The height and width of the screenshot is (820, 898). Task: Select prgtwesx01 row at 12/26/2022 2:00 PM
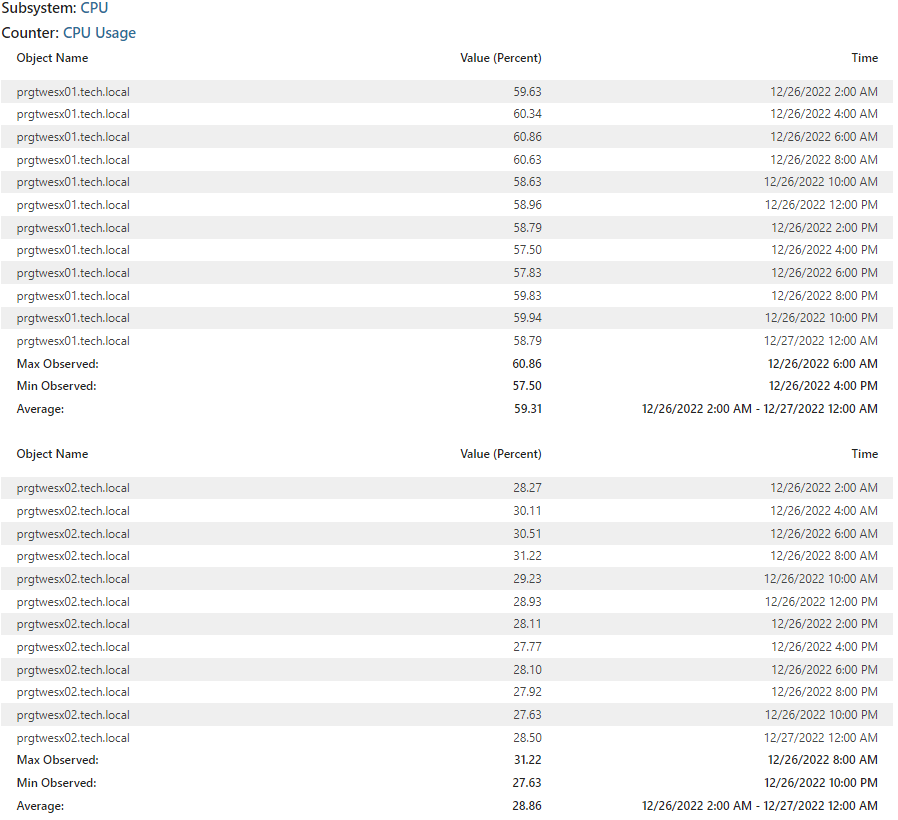(447, 228)
